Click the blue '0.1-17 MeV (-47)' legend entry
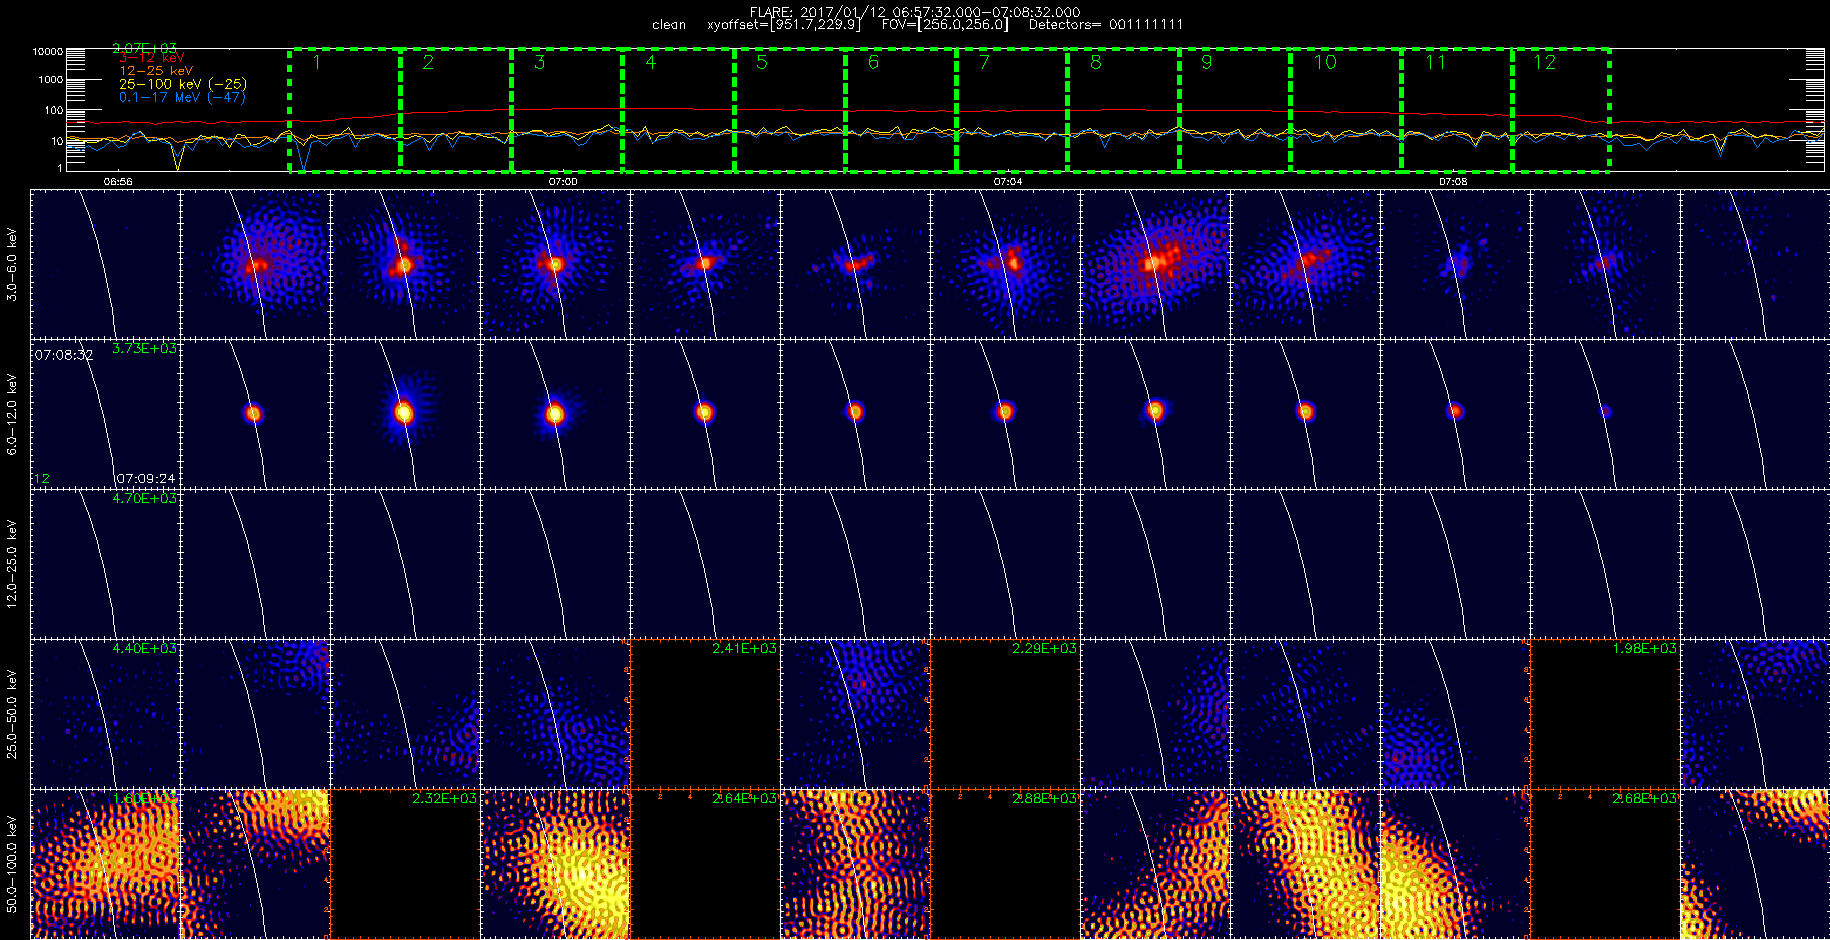The height and width of the screenshot is (940, 1830). 182,97
